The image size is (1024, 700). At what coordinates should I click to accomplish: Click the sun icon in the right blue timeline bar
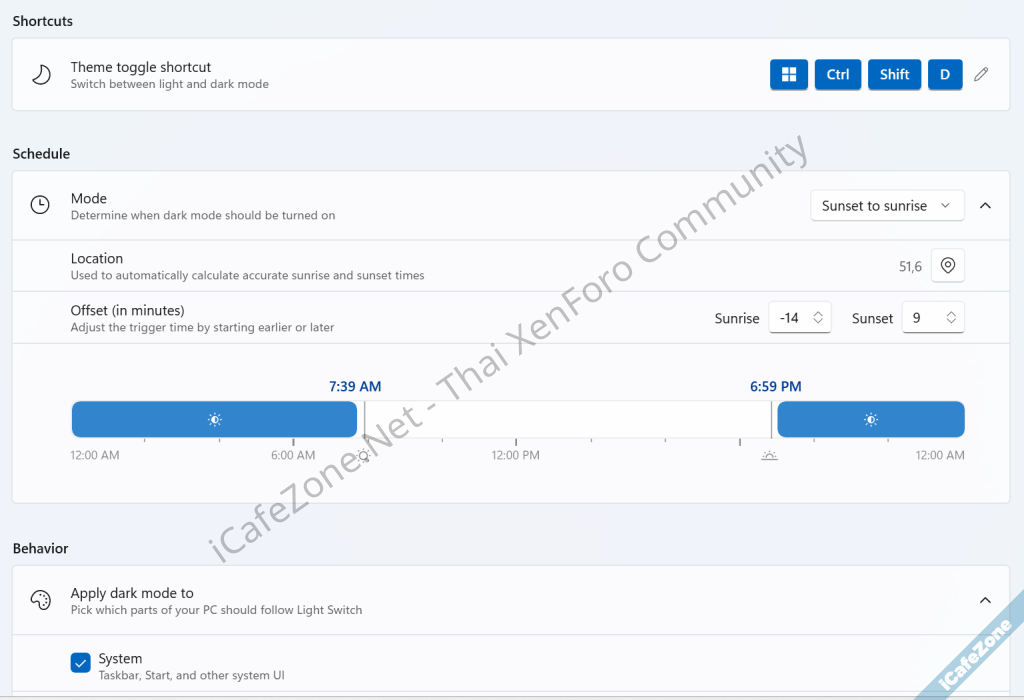pos(871,420)
